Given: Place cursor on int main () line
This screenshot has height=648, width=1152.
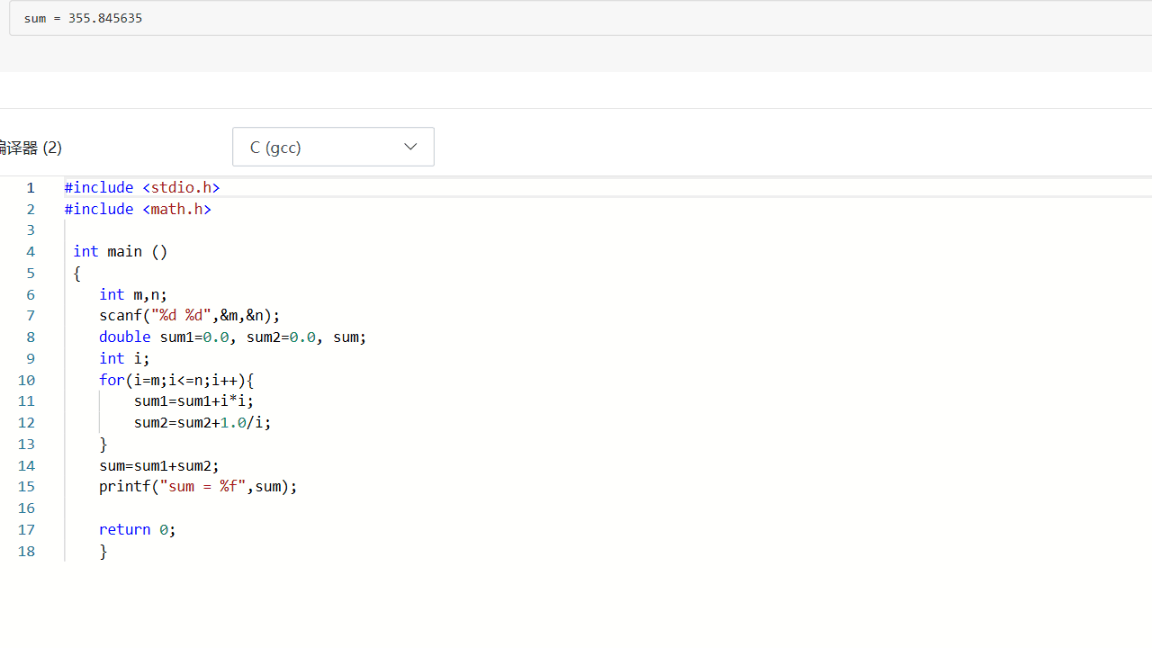Looking at the screenshot, I should 120,252.
